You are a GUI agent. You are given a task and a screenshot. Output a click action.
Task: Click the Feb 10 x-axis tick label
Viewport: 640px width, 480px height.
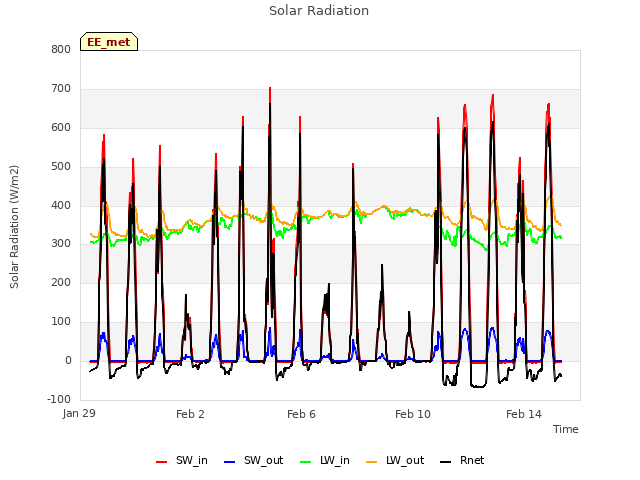[413, 414]
